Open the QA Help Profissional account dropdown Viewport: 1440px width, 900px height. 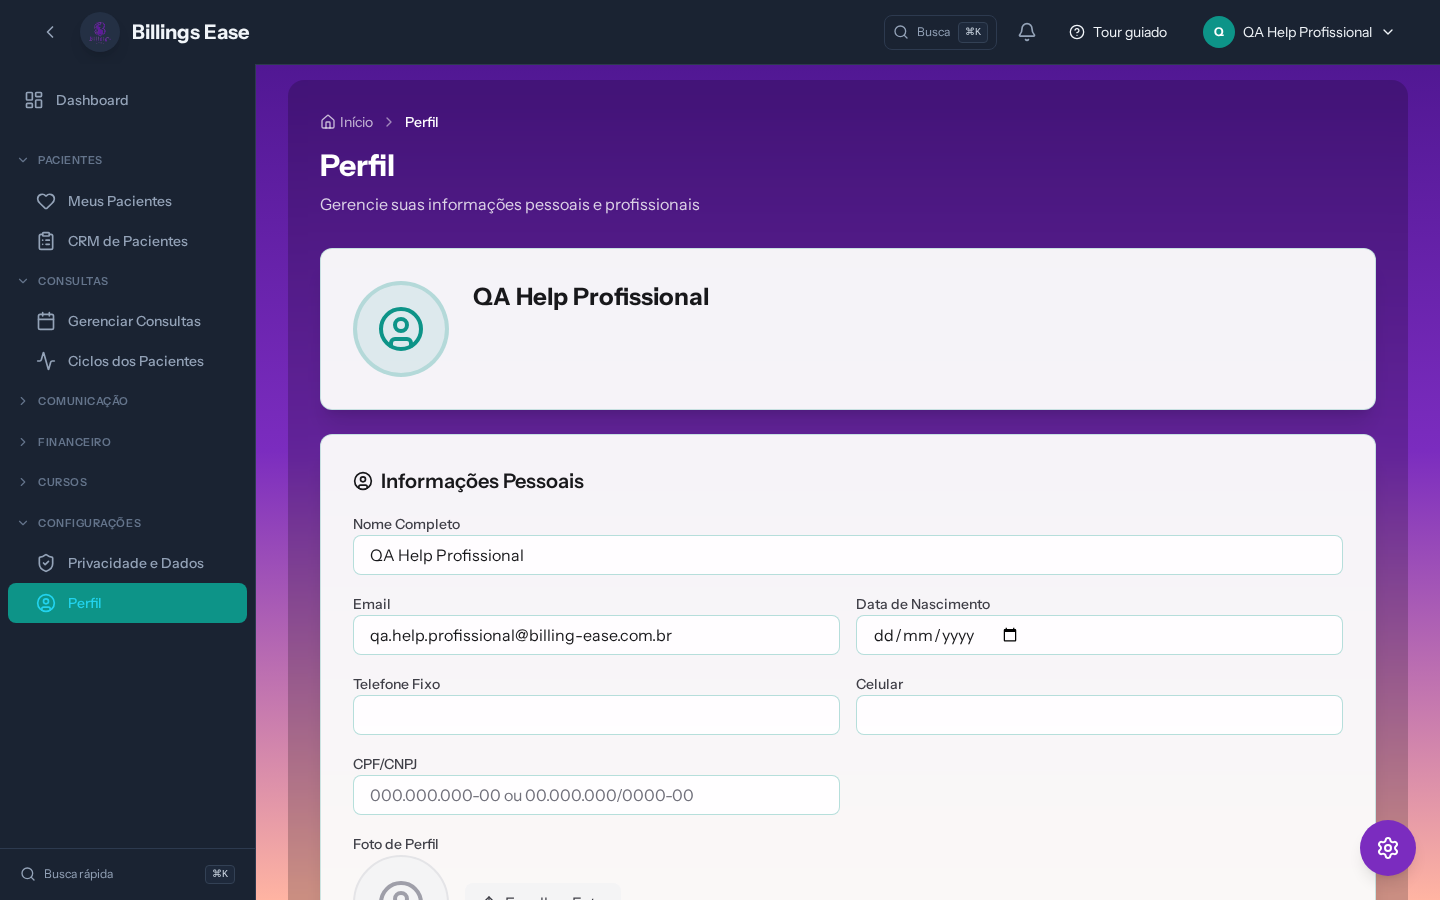[1387, 32]
